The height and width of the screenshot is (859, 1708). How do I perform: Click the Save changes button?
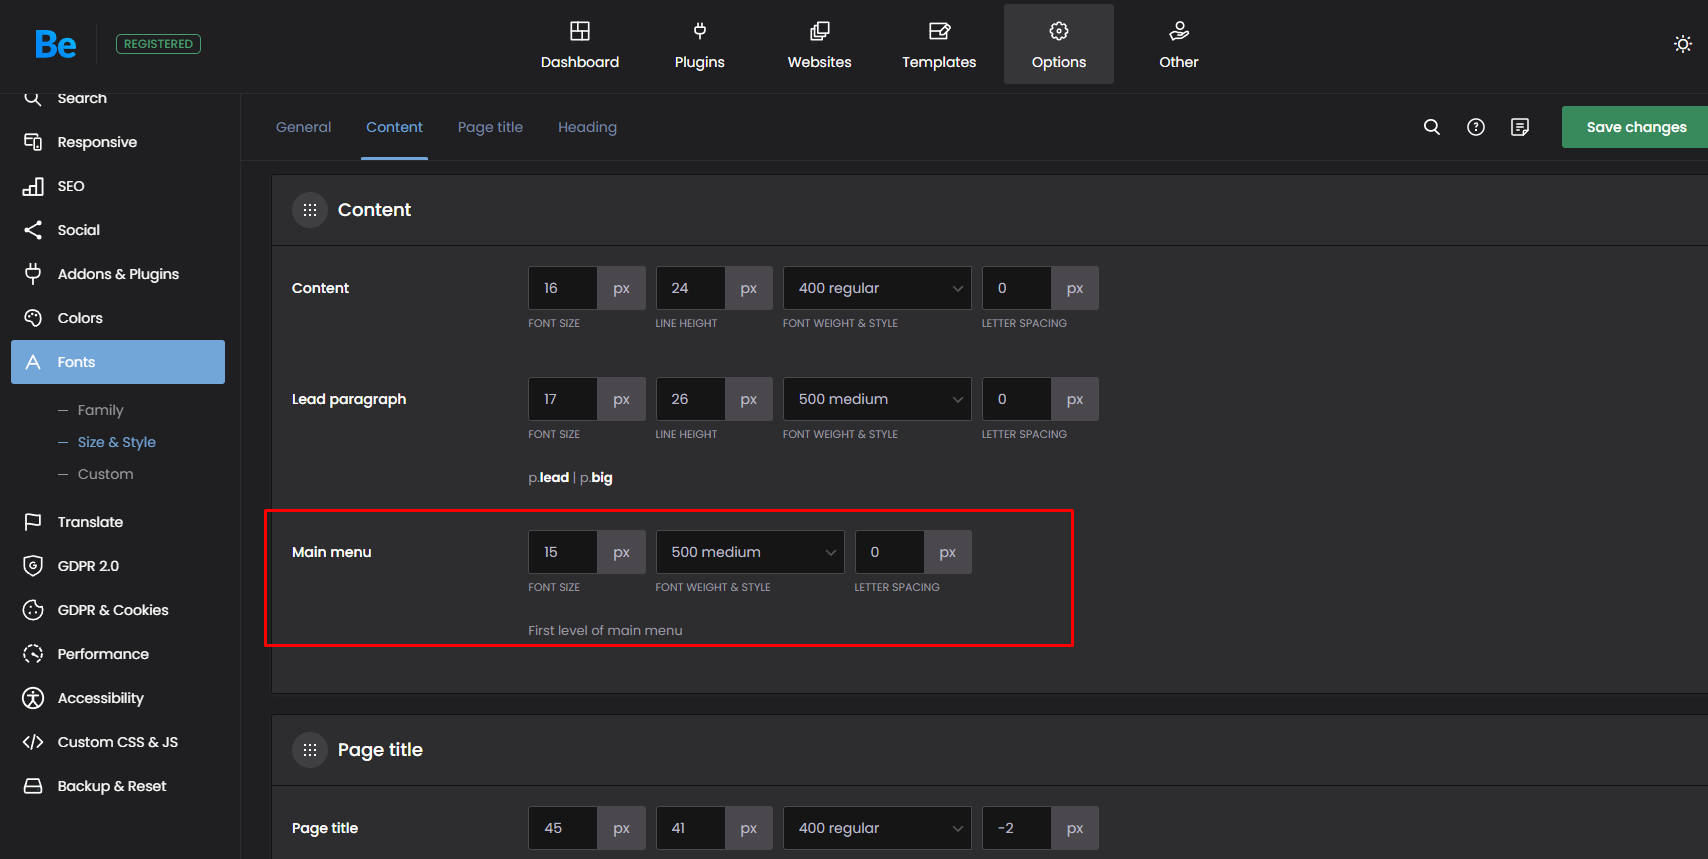(1635, 127)
